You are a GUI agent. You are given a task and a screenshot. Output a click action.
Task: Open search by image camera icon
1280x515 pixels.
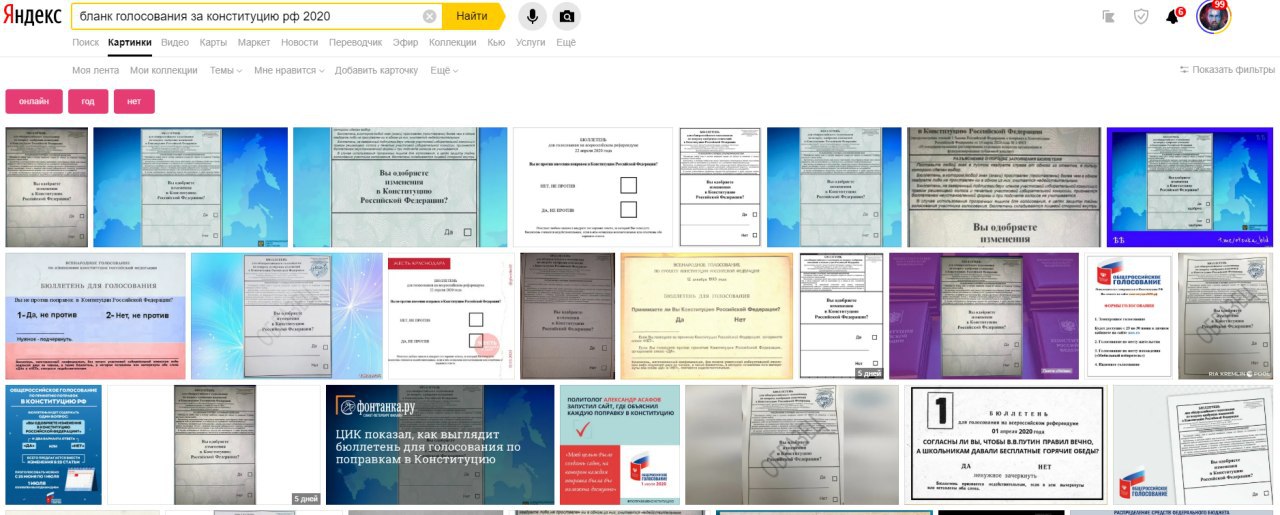[x=566, y=16]
